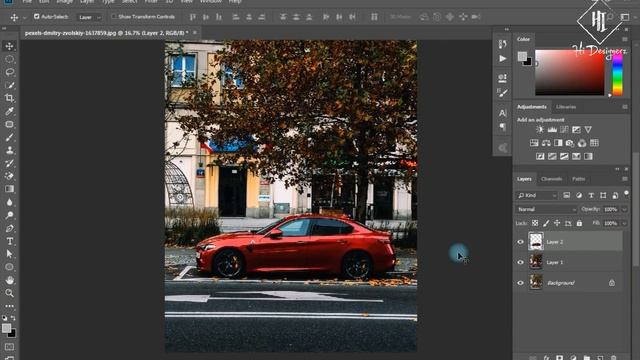640x360 pixels.
Task: Open the edit toolbar three dots
Action: click(x=9, y=306)
